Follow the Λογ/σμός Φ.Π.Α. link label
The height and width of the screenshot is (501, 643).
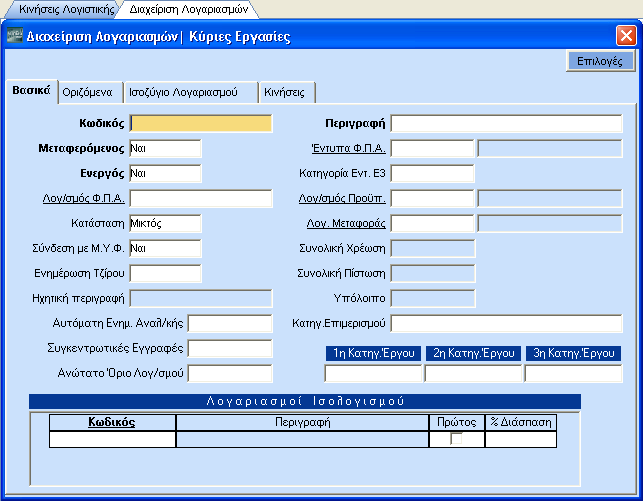click(83, 198)
